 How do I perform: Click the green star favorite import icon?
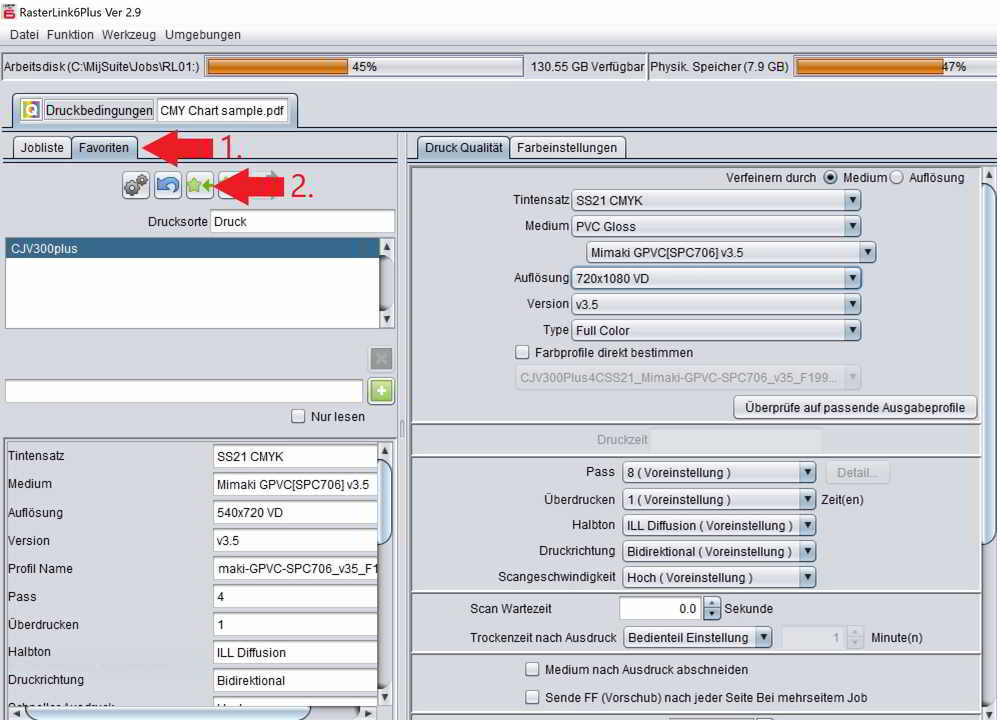pyautogui.click(x=199, y=185)
